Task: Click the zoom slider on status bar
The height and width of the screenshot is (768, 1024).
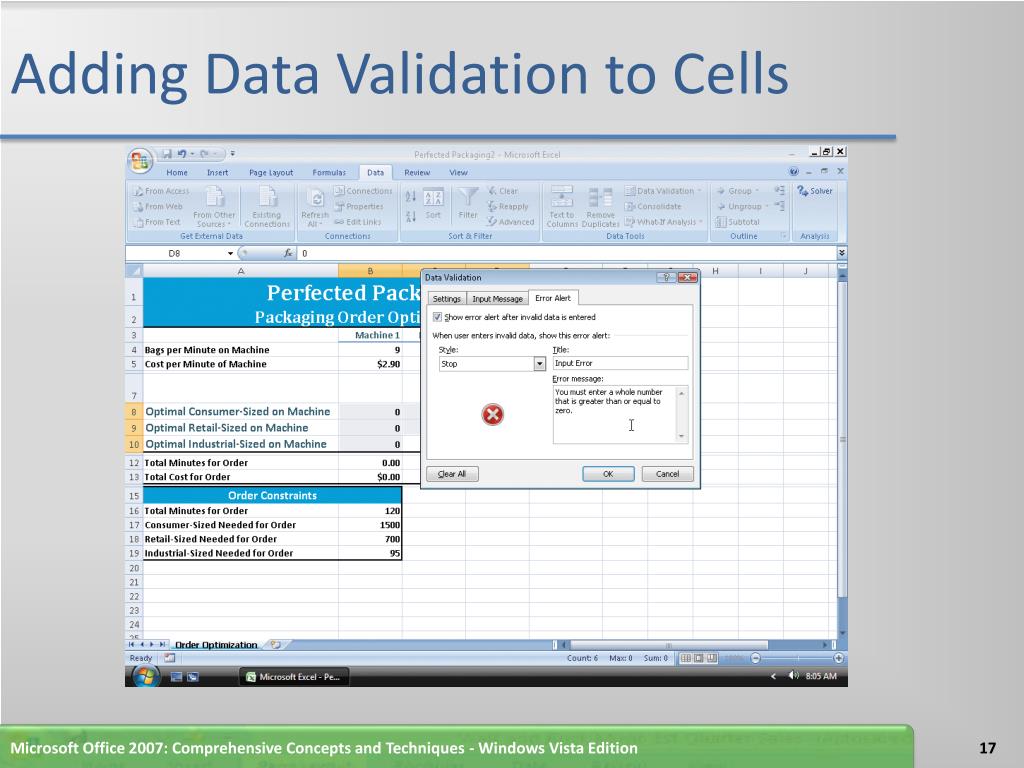Action: 797,658
